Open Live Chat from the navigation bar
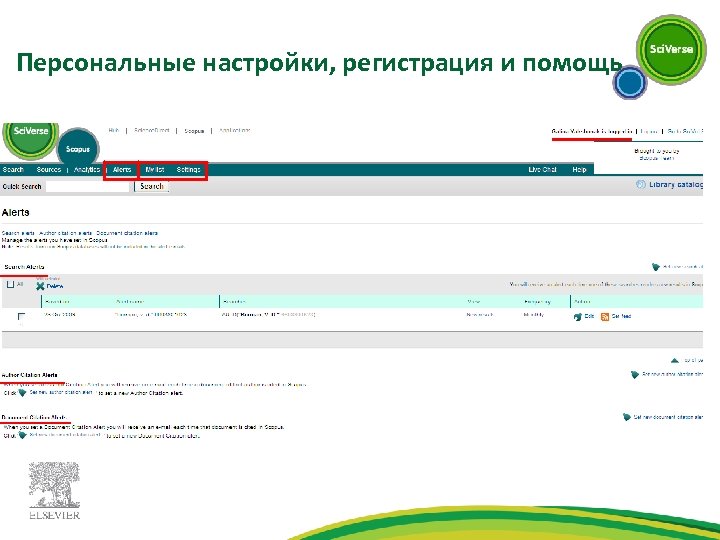720x540 pixels. click(x=542, y=169)
